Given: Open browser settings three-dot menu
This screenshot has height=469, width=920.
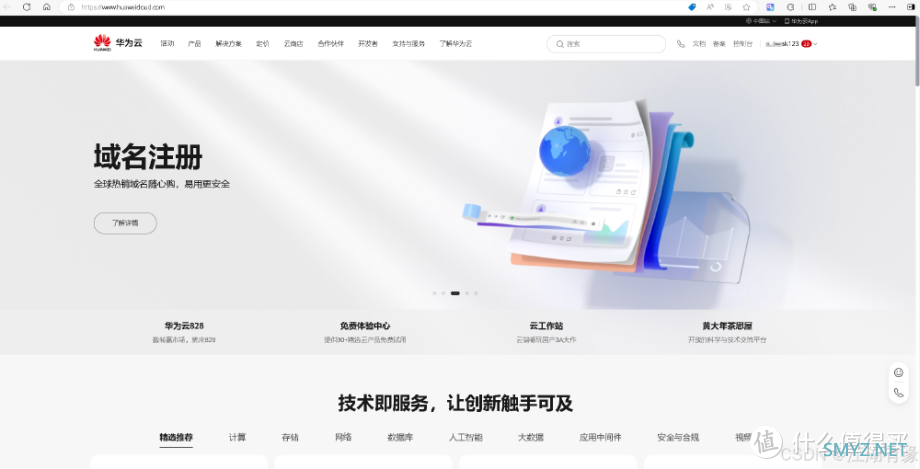Looking at the screenshot, I should pos(892,7).
